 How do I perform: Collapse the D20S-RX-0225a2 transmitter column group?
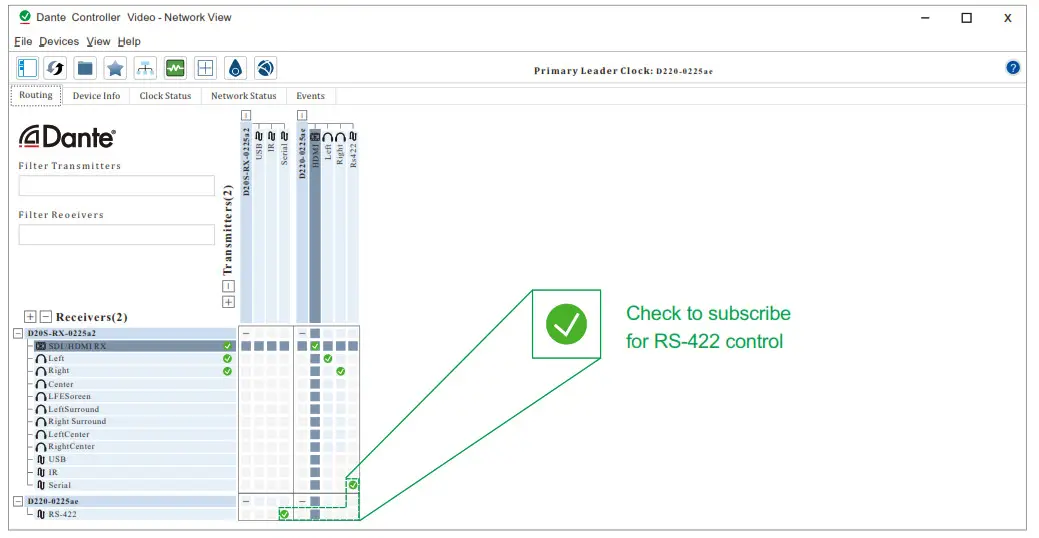coord(246,115)
